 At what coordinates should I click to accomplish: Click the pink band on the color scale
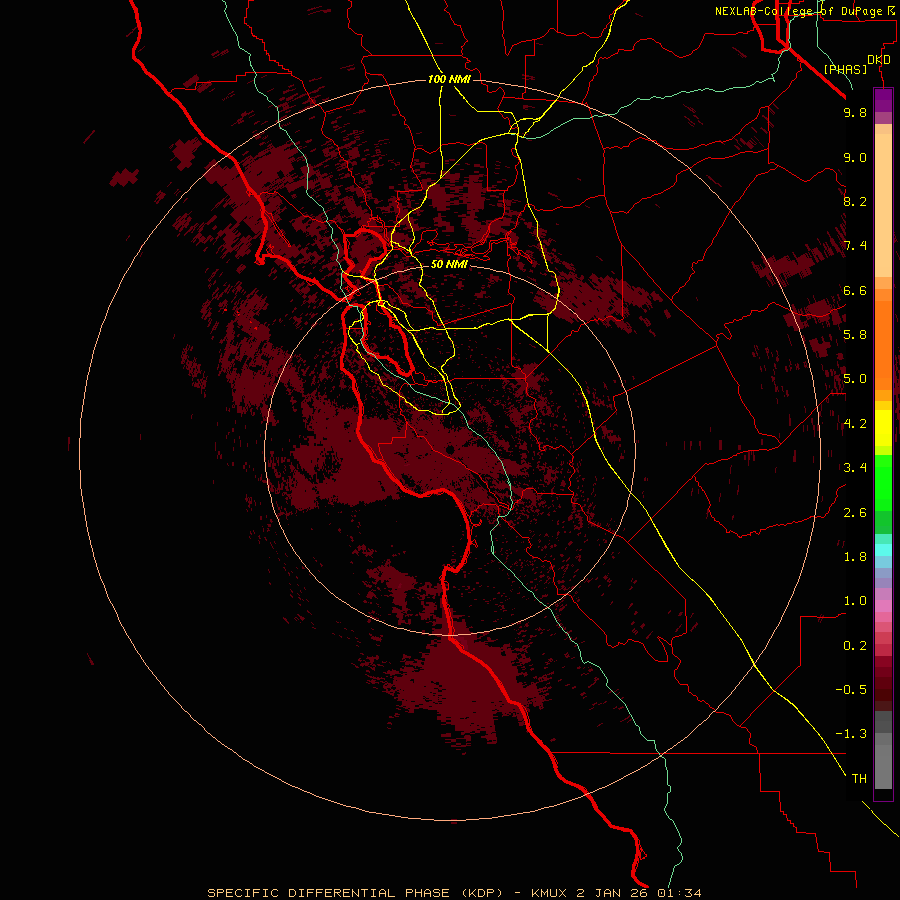point(883,606)
